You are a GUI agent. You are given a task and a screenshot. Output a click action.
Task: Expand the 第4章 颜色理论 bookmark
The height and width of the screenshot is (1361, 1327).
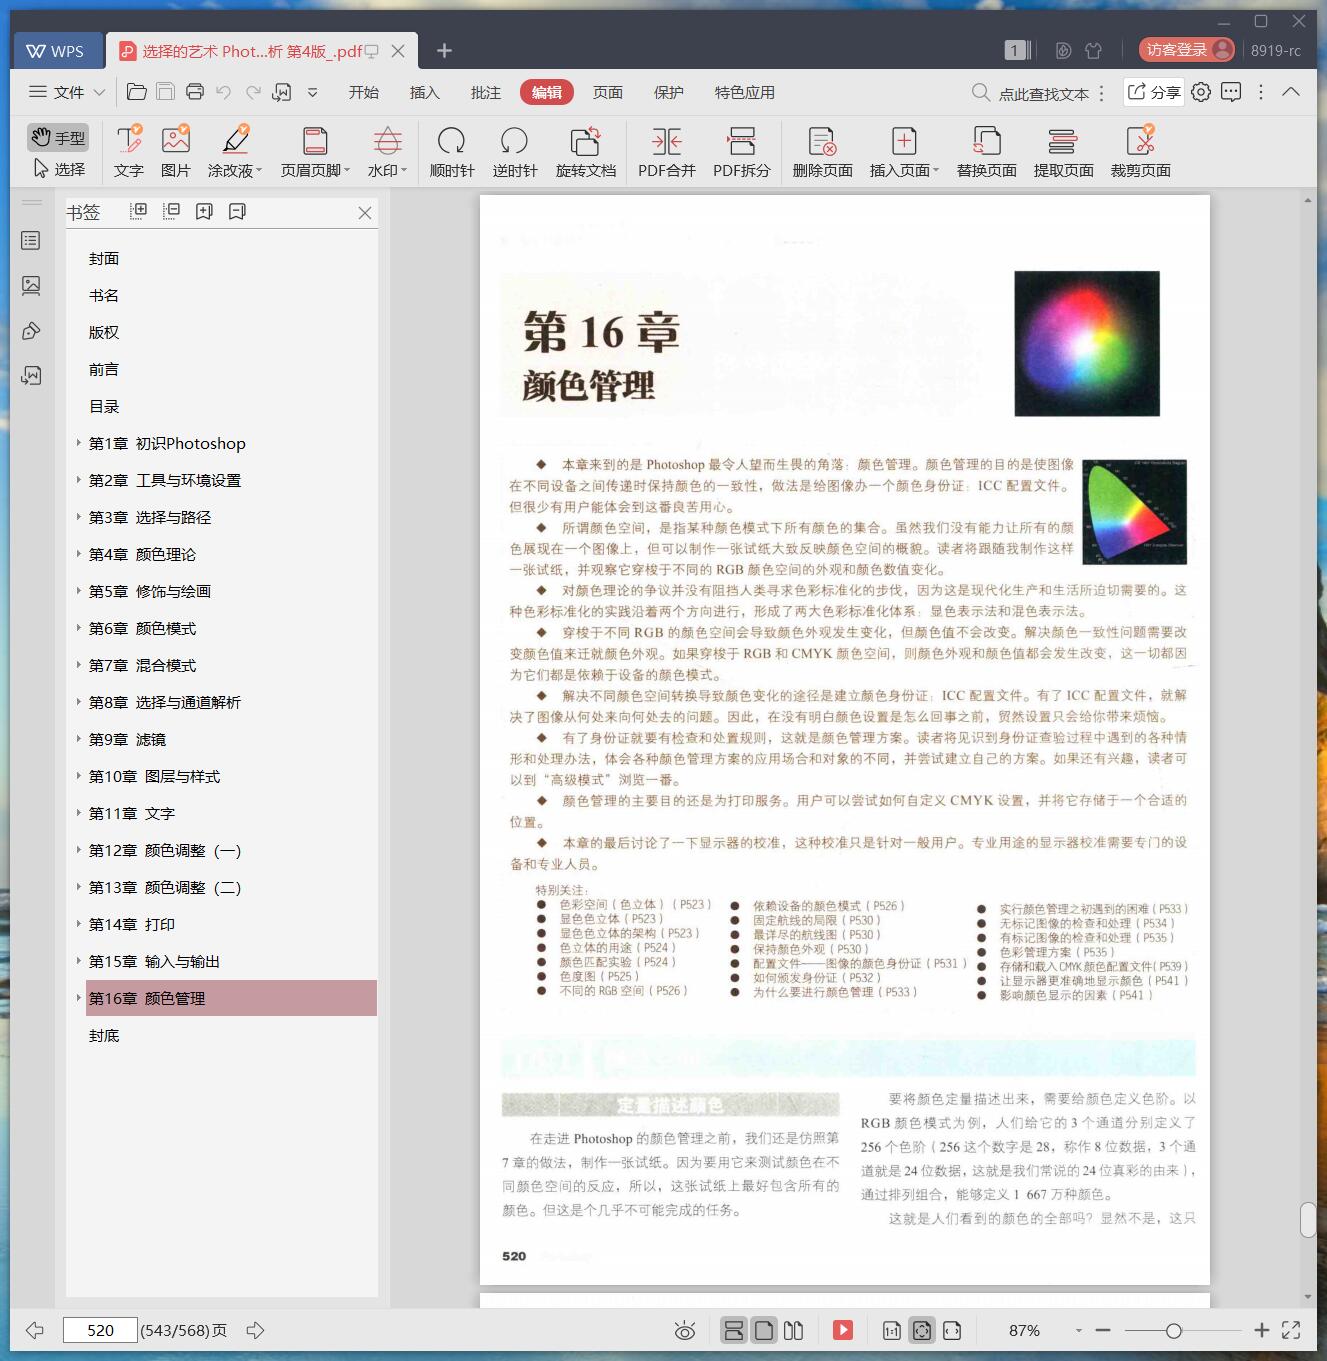79,554
